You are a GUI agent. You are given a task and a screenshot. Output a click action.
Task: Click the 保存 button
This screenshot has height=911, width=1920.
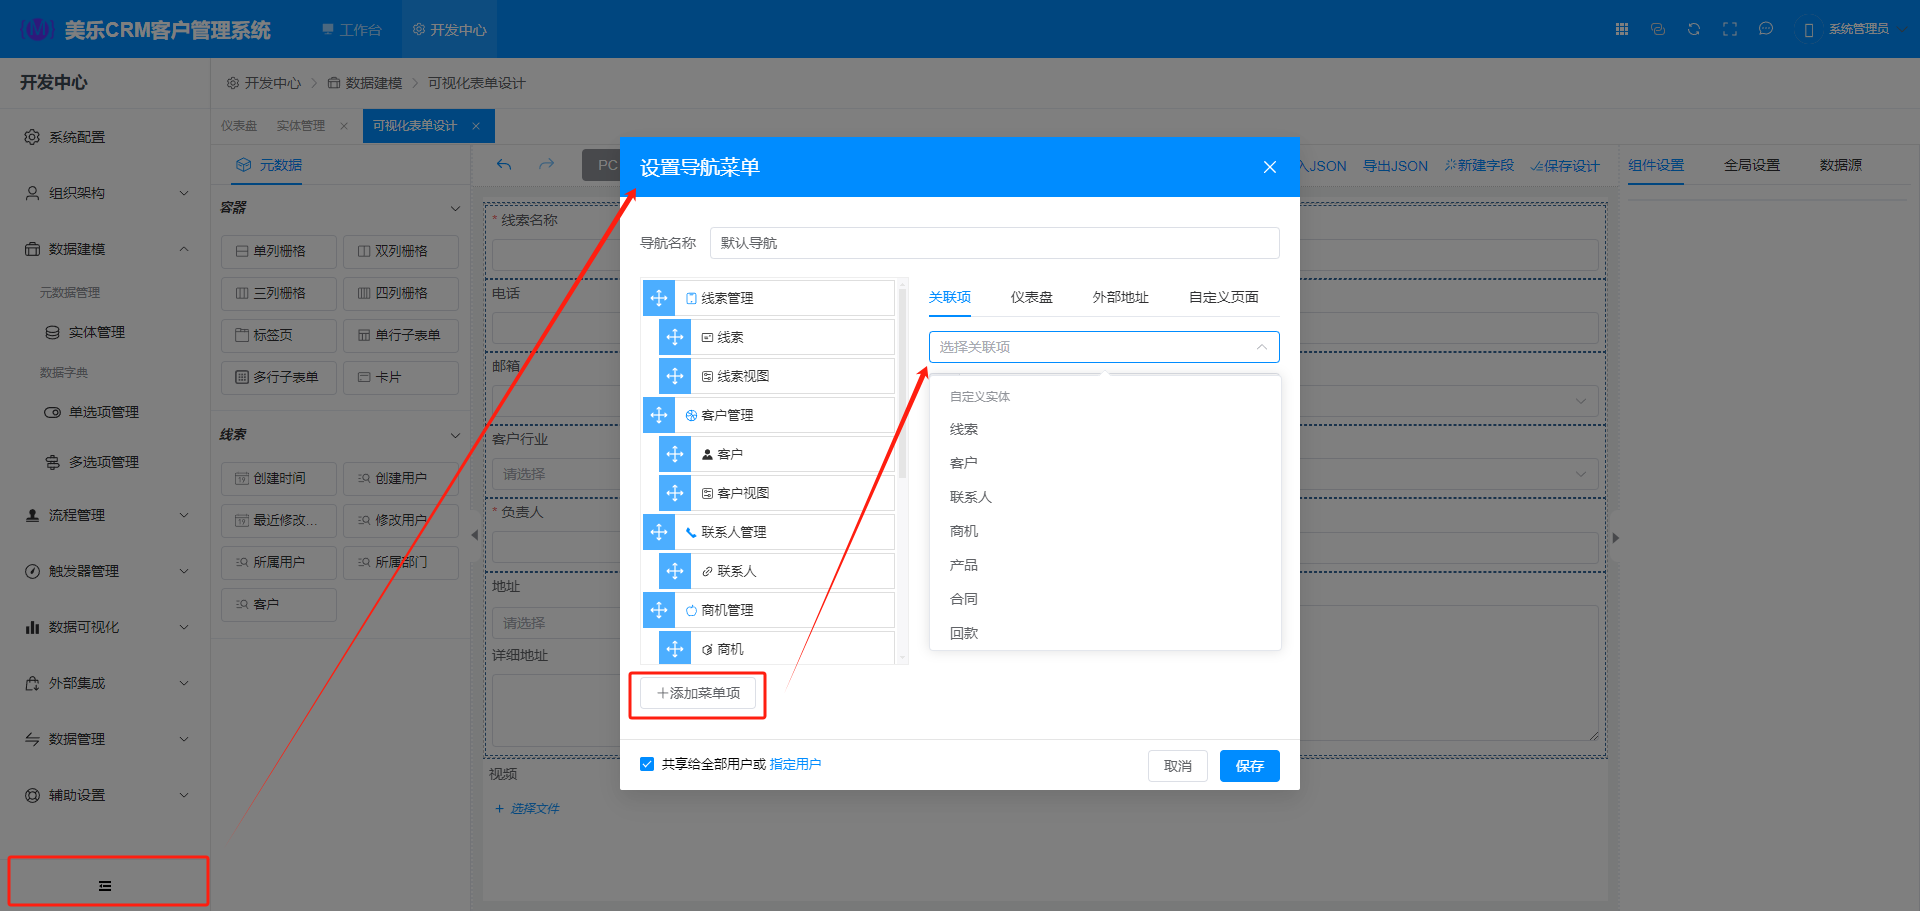[x=1249, y=766]
